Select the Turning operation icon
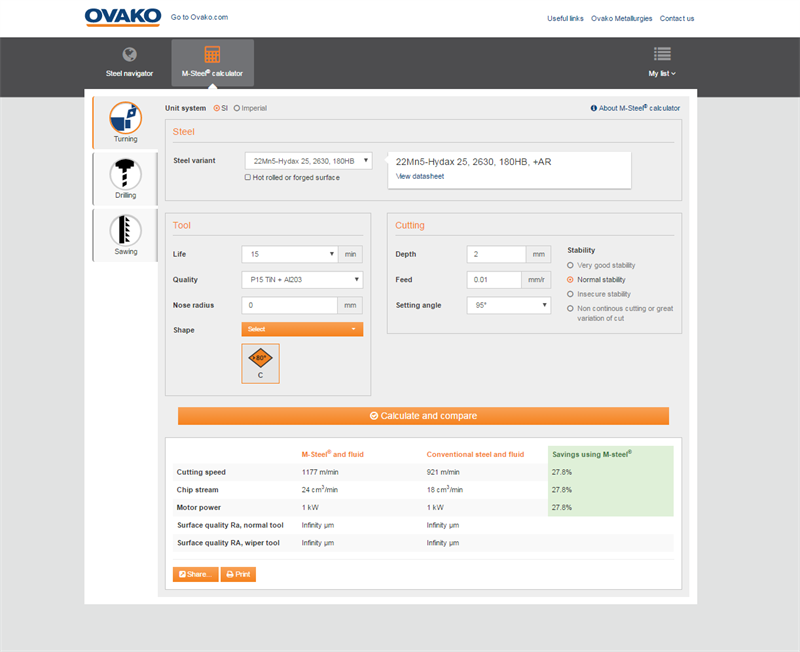800x652 pixels. [x=125, y=118]
